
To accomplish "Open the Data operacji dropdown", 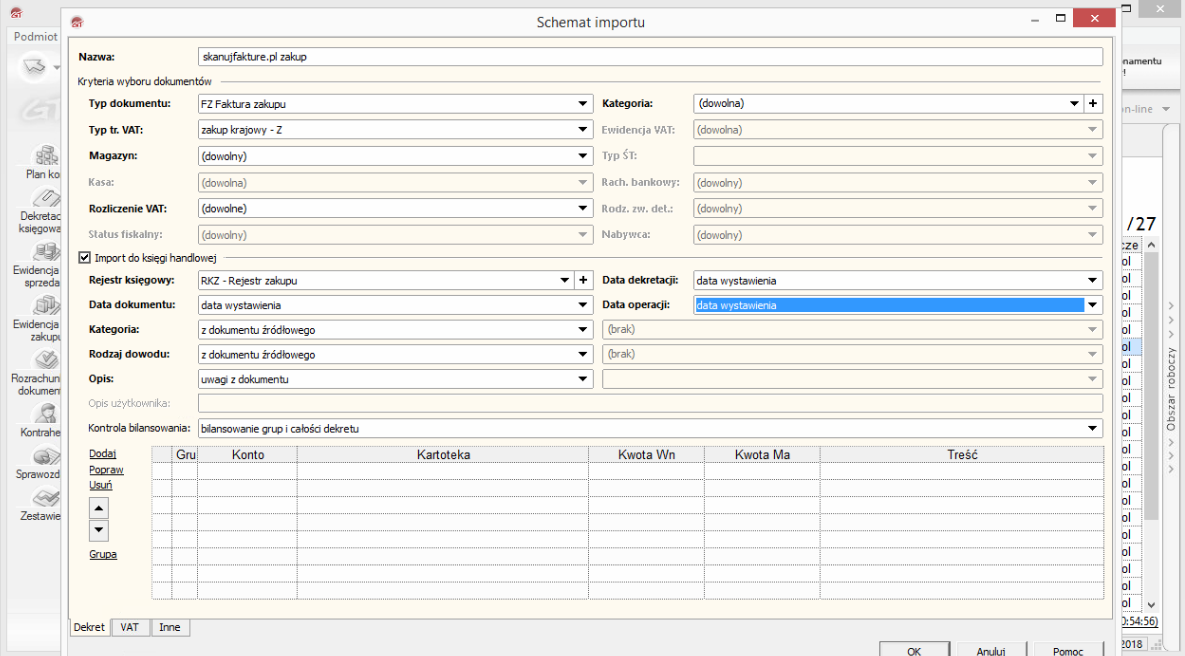I will click(1093, 306).
